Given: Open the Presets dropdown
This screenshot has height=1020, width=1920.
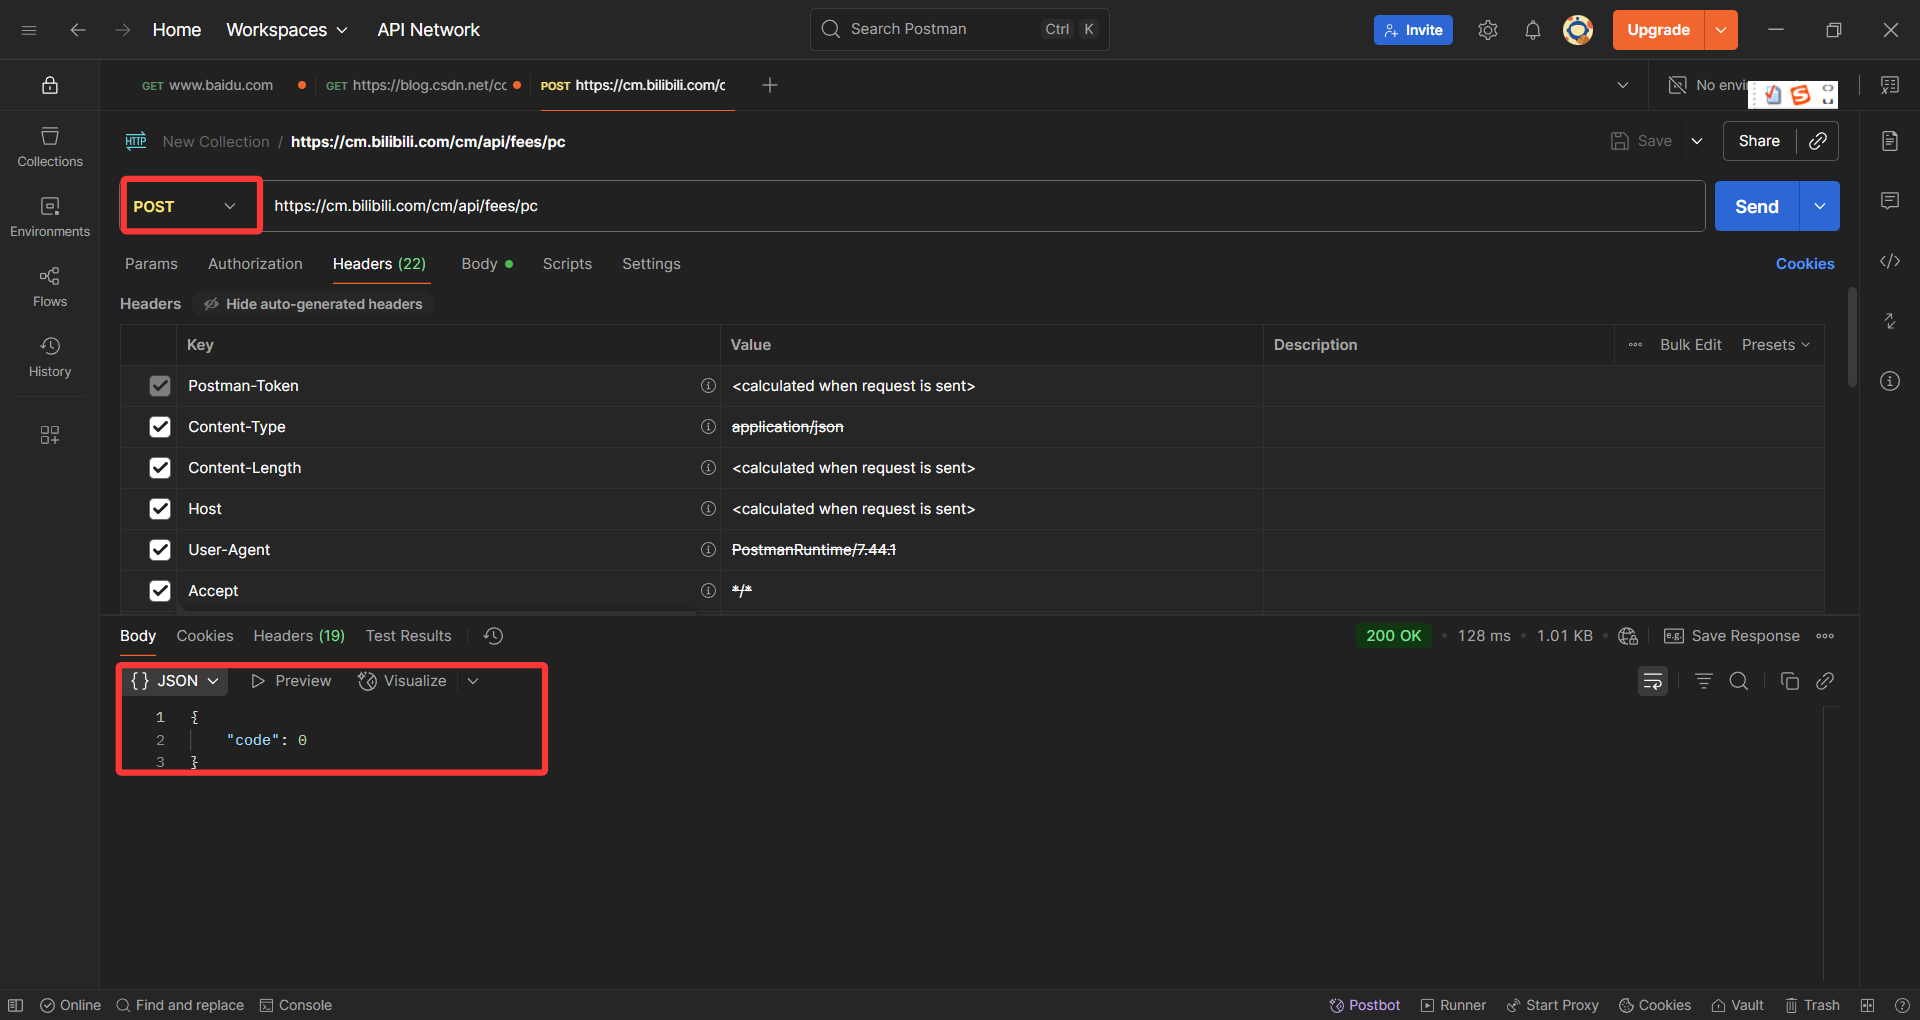Looking at the screenshot, I should coord(1776,345).
